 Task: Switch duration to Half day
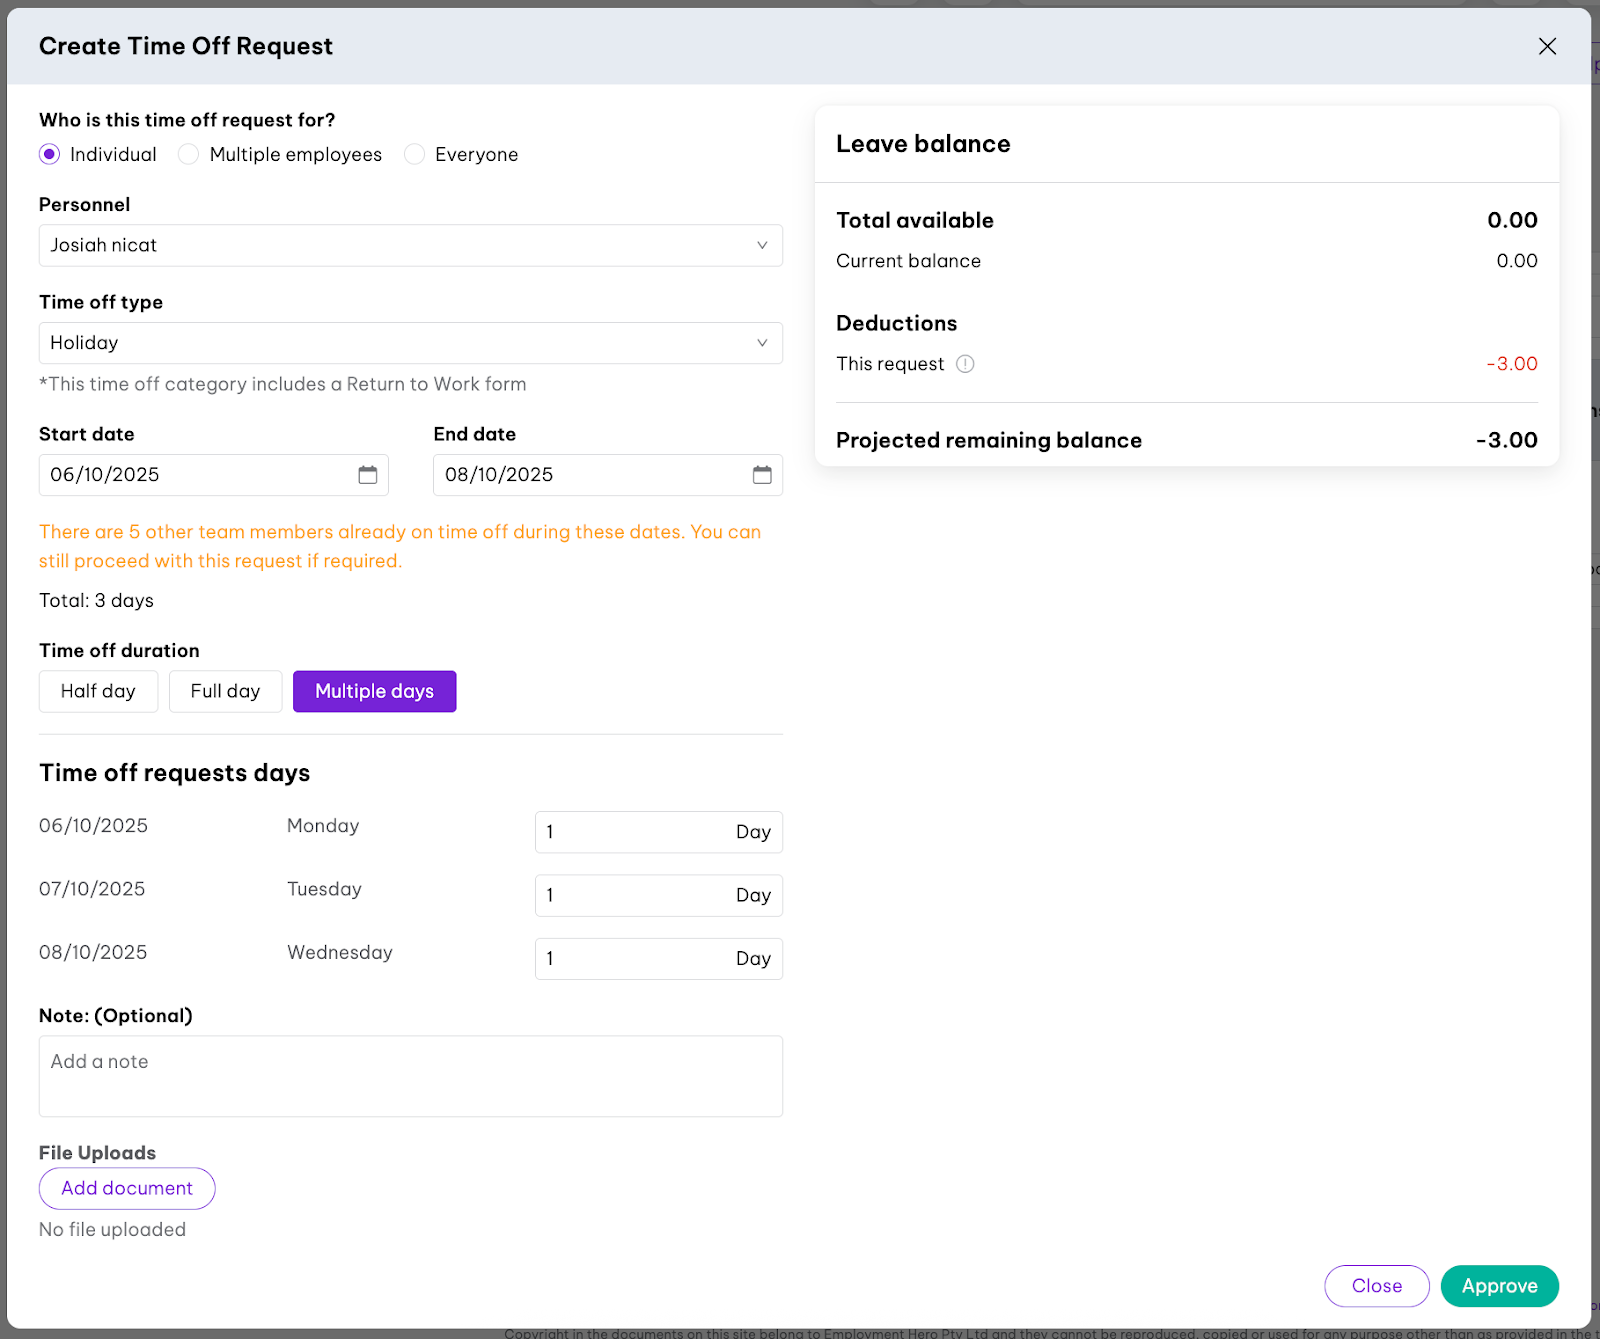(x=98, y=691)
